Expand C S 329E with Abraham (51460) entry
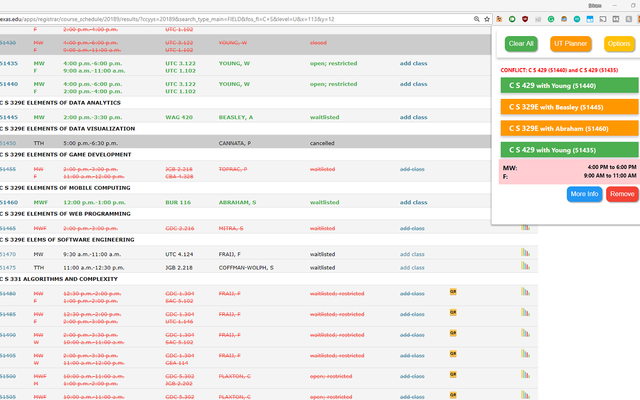The image size is (640, 400). 568,128
